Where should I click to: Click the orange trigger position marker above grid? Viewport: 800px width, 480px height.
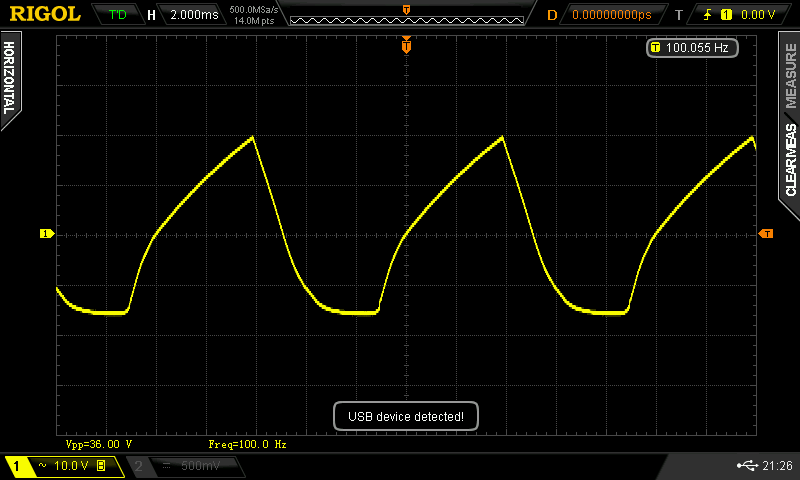(x=406, y=45)
